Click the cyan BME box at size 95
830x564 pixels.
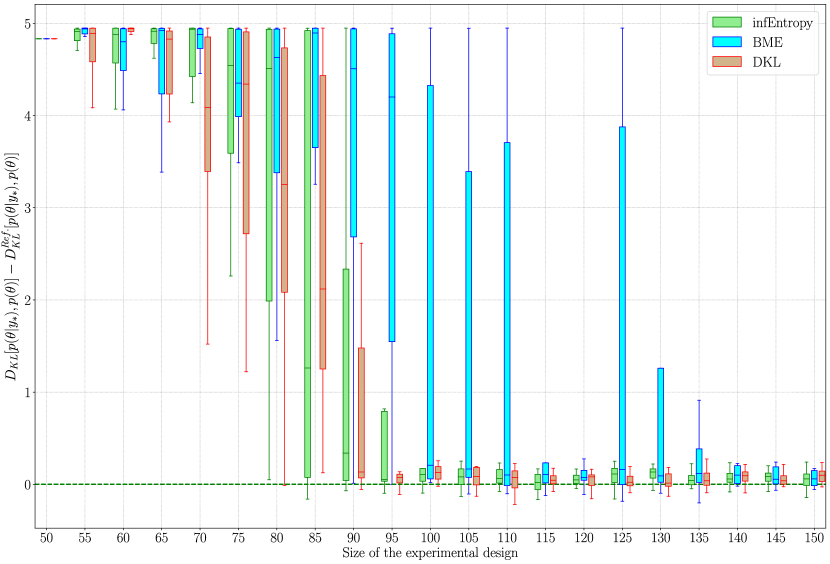(392, 187)
